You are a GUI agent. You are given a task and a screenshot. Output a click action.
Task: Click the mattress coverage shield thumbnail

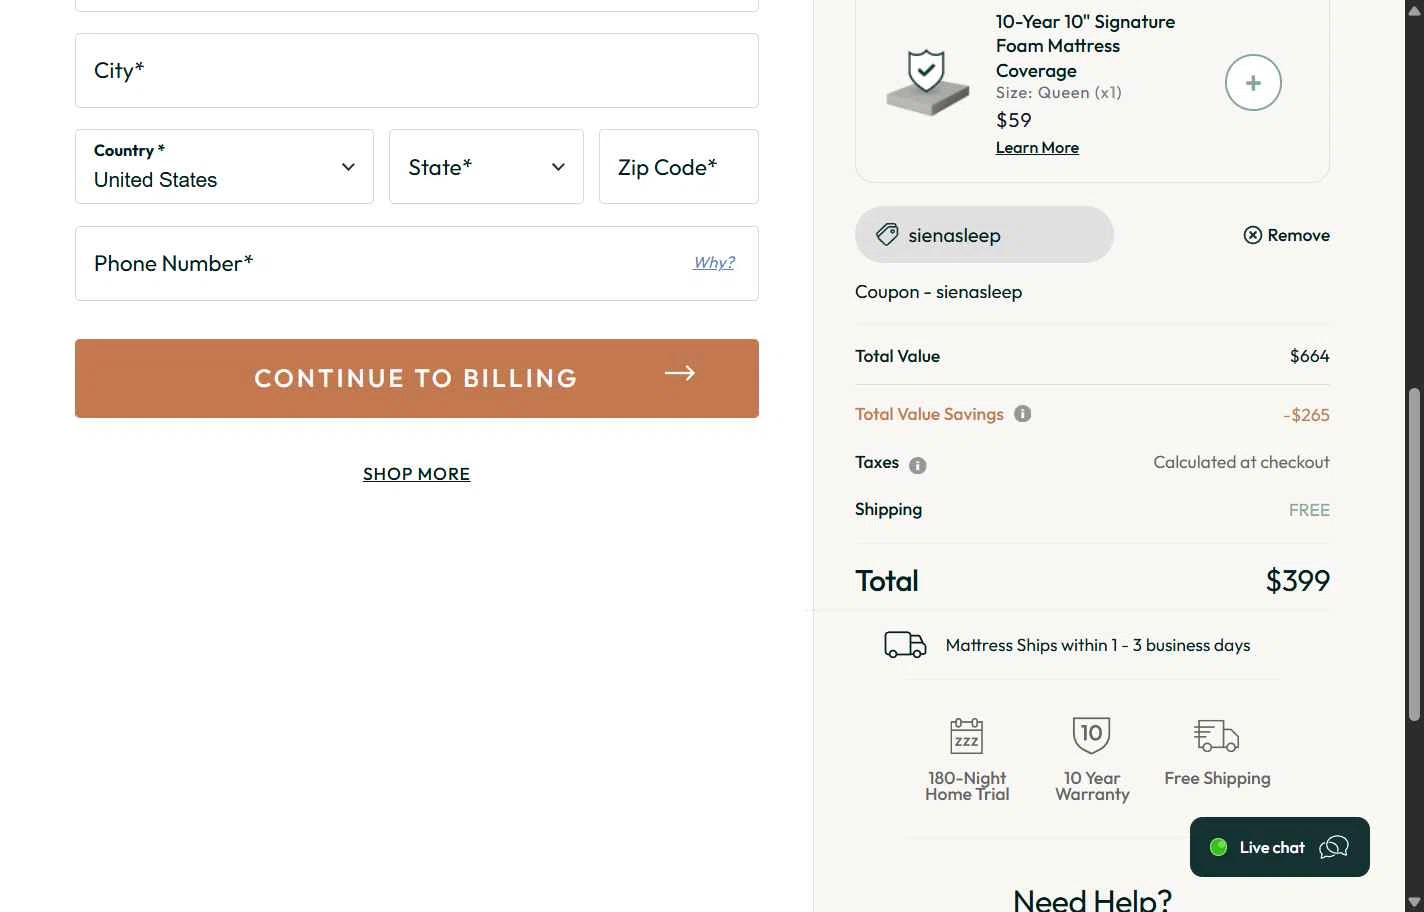(927, 83)
